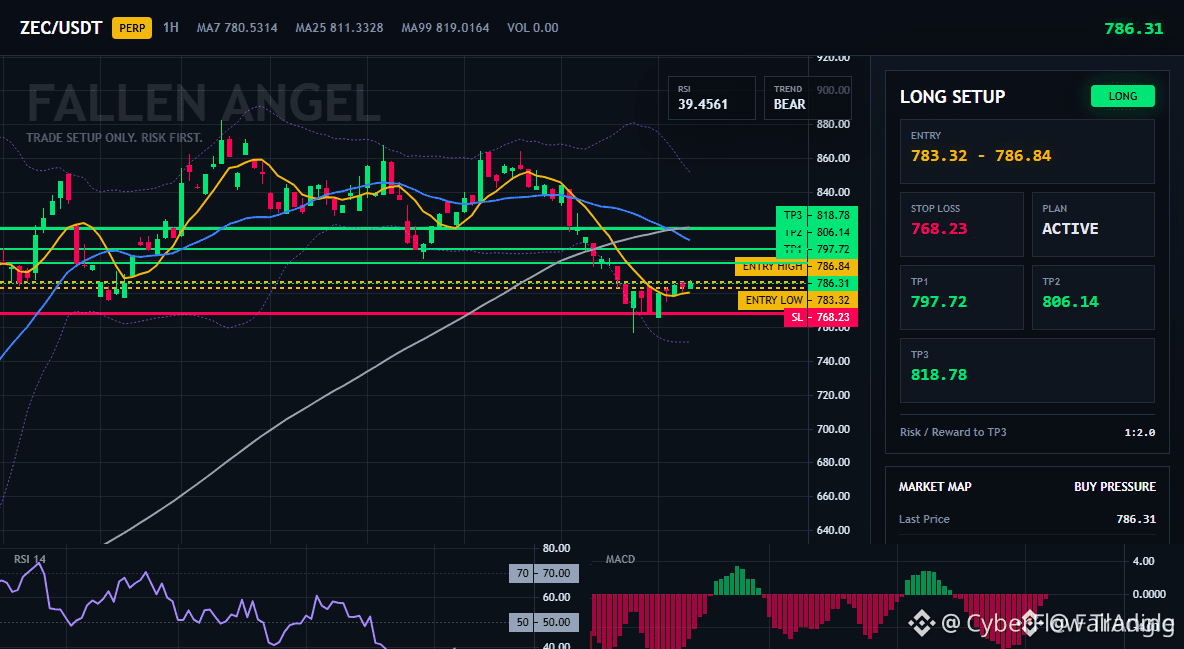Click the 920.00 price axis label
The height and width of the screenshot is (649, 1184).
tap(833, 57)
